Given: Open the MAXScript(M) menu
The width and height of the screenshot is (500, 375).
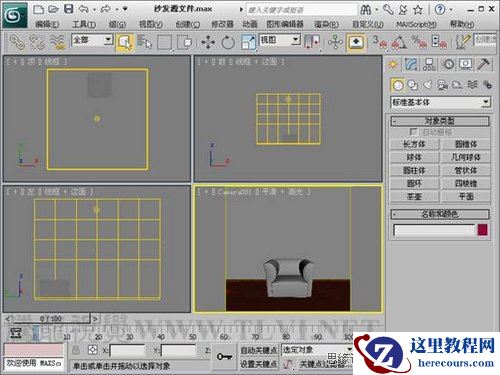Looking at the screenshot, I should coord(416,24).
